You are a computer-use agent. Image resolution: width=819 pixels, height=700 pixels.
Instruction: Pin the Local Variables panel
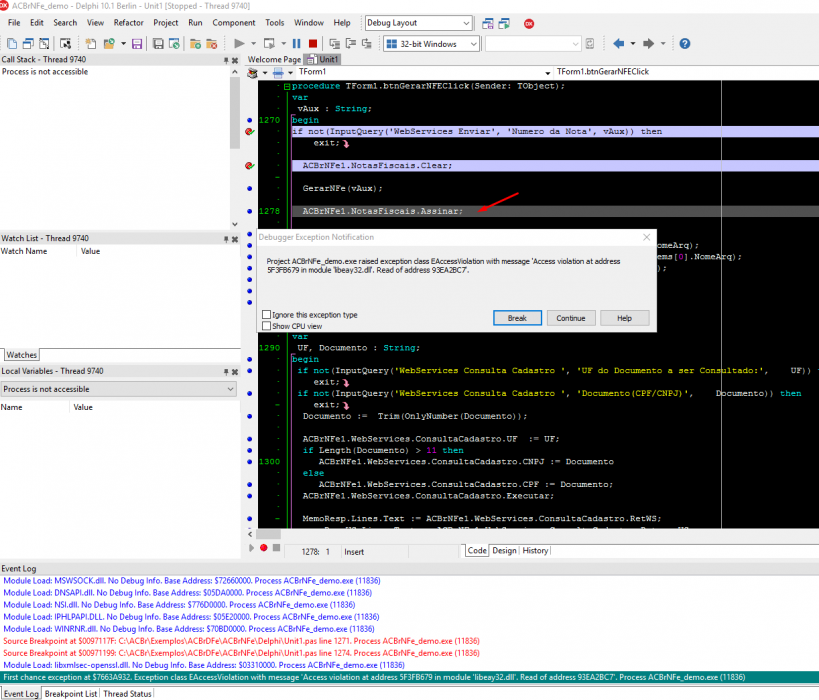point(226,372)
